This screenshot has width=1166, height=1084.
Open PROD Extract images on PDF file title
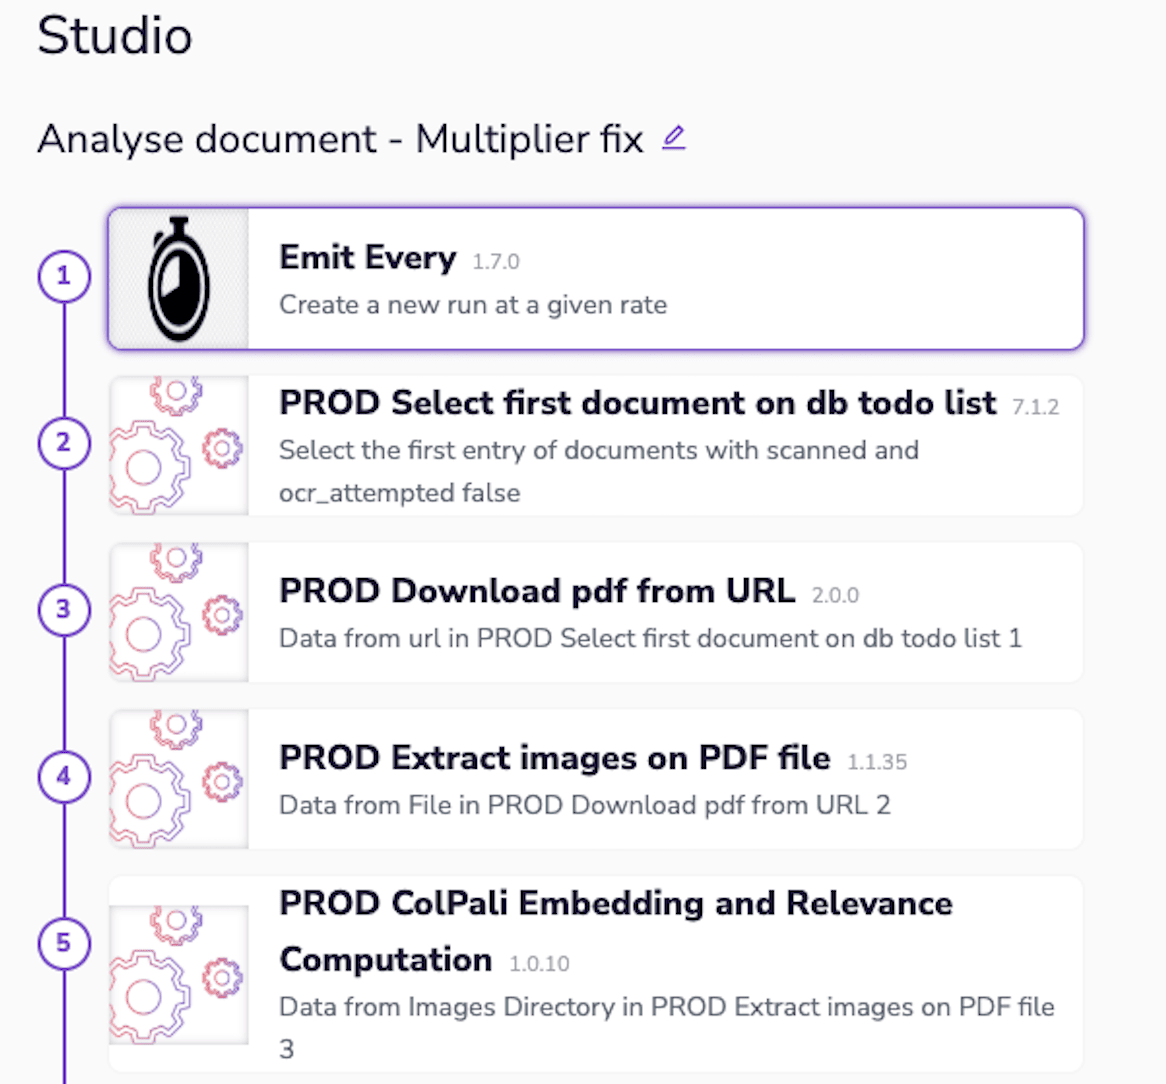554,758
